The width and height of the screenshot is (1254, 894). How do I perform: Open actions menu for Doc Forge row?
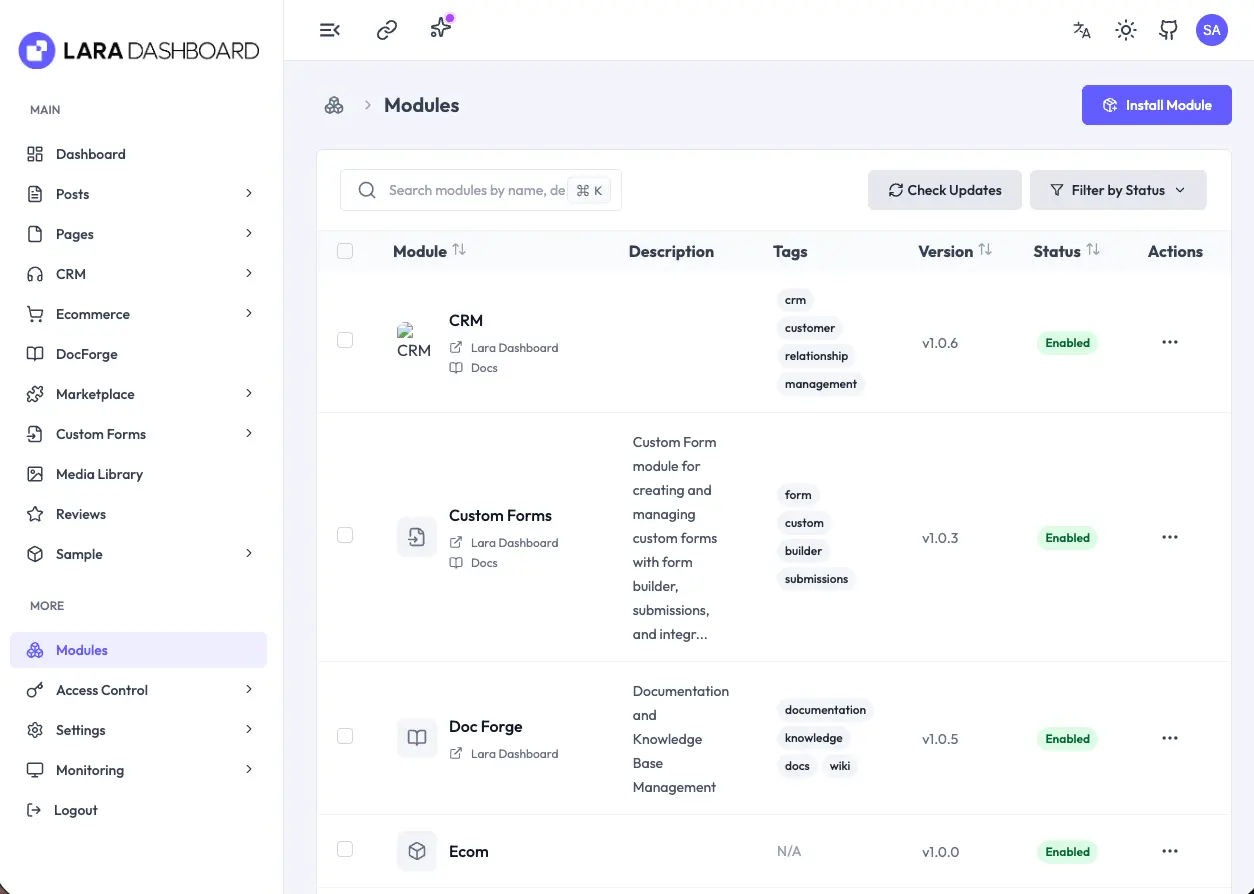coord(1170,738)
